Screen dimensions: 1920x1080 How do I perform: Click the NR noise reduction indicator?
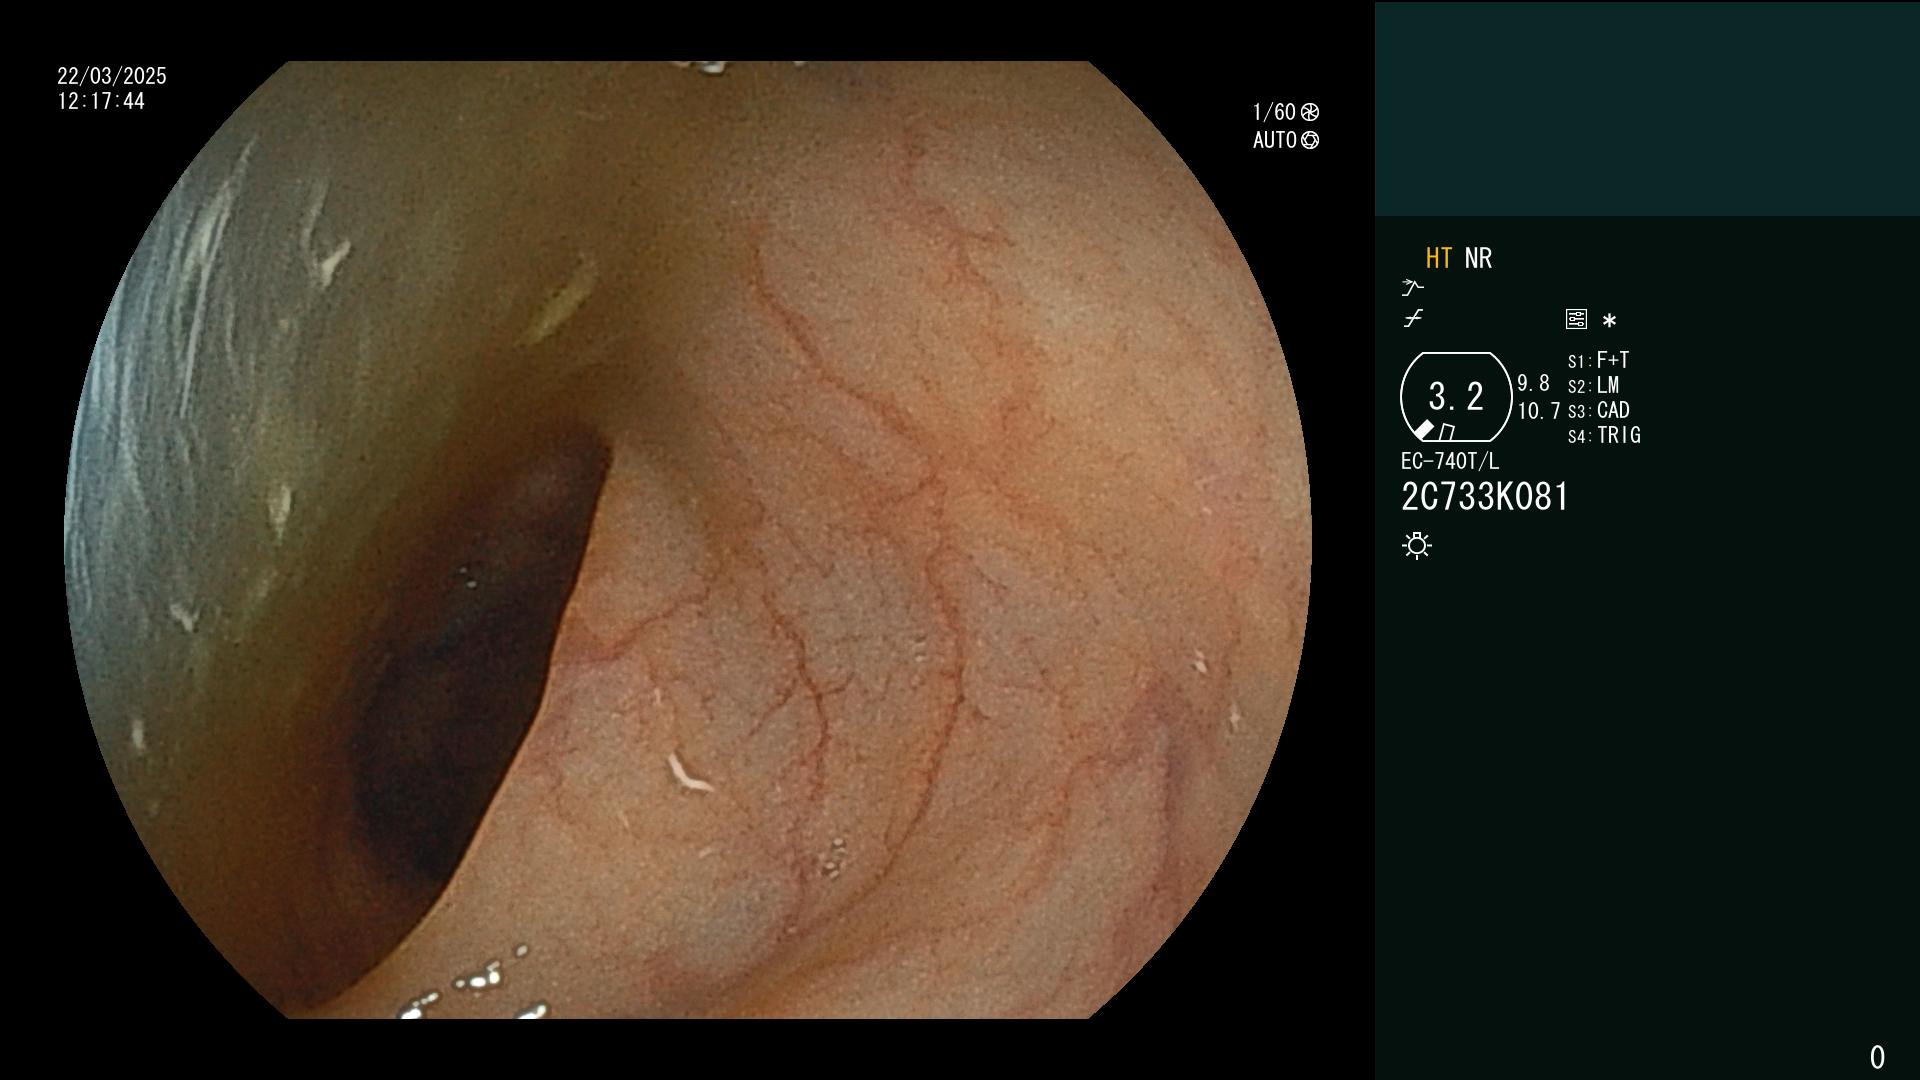pyautogui.click(x=1478, y=258)
